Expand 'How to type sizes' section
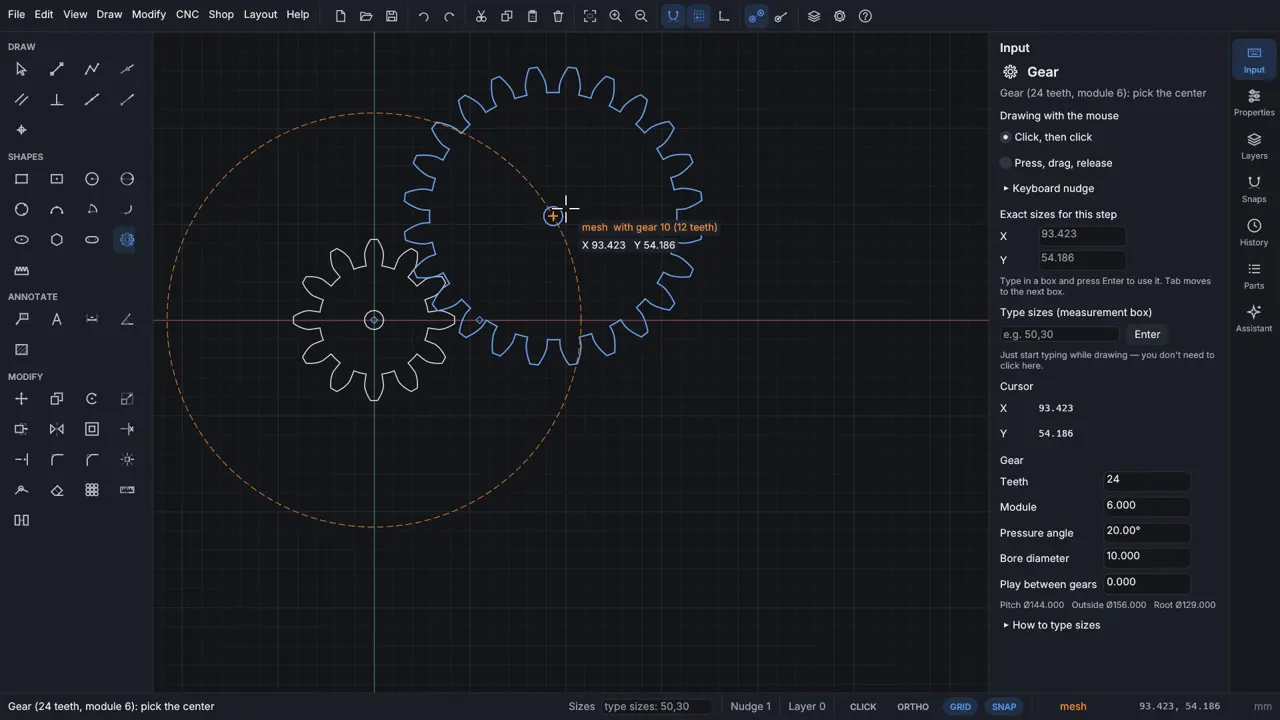1280x720 pixels. (x=1052, y=625)
